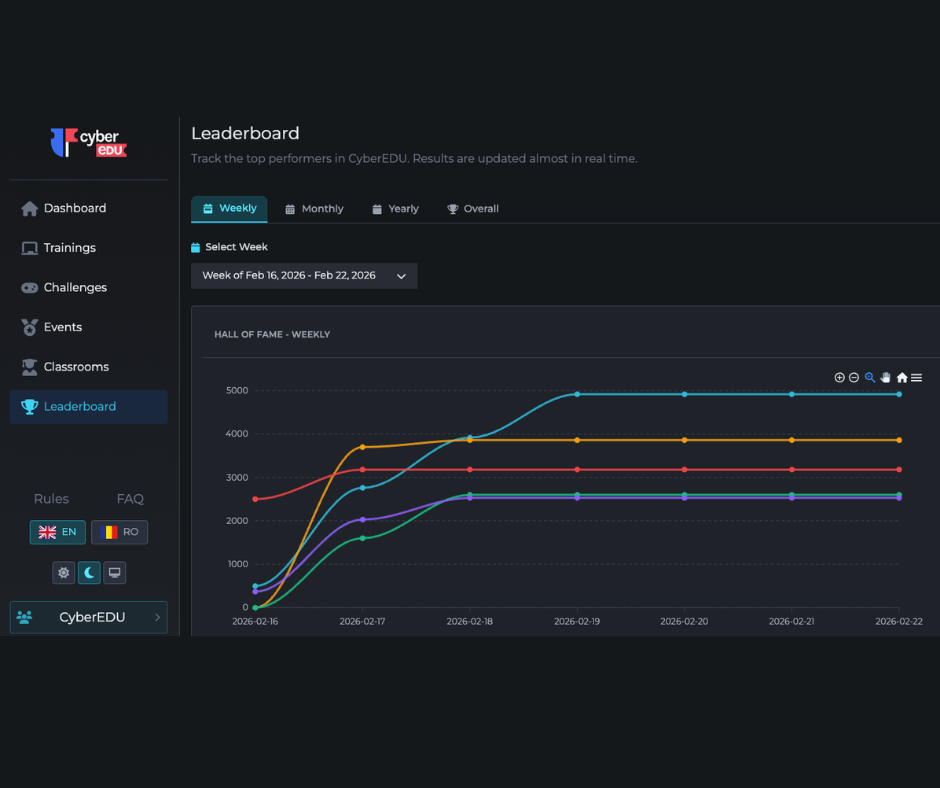This screenshot has width=940, height=788.
Task: Click the Events medal icon
Action: tap(29, 327)
